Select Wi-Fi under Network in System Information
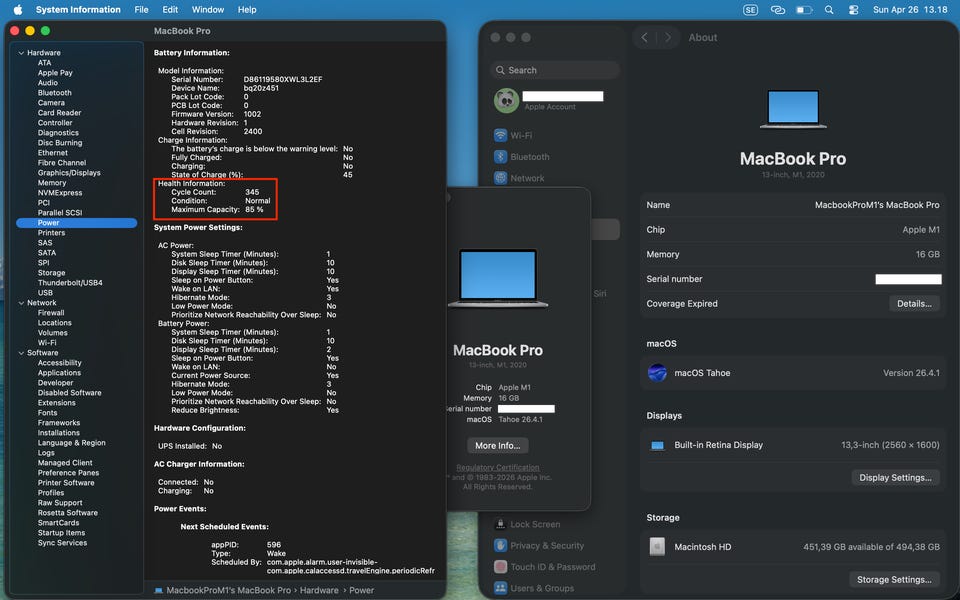This screenshot has height=600, width=960. (47, 343)
